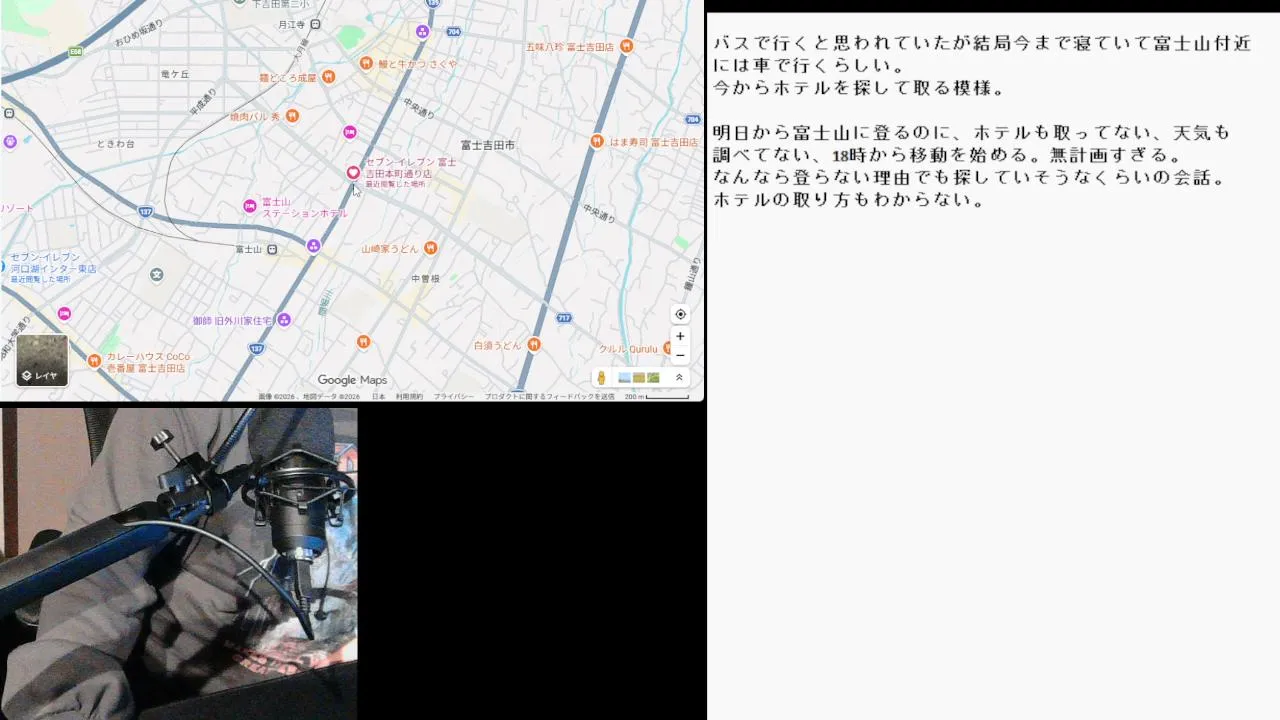Select the purple pin above 鰻と牛かつ さくや
The image size is (1280, 720).
[x=422, y=31]
